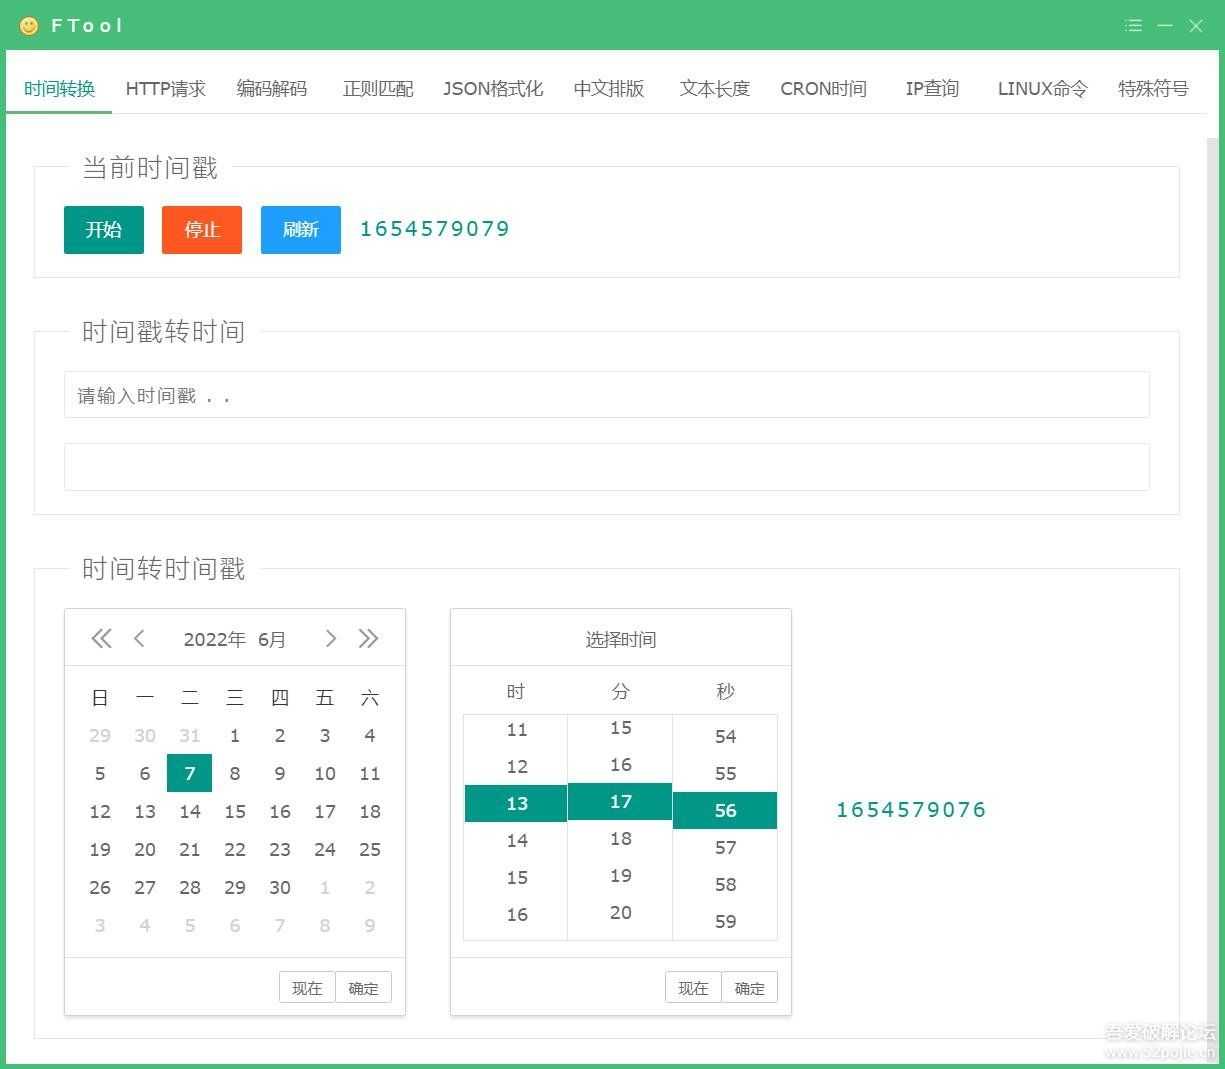The height and width of the screenshot is (1069, 1225).
Task: Click the previous year double-arrow icon
Action: coord(101,639)
